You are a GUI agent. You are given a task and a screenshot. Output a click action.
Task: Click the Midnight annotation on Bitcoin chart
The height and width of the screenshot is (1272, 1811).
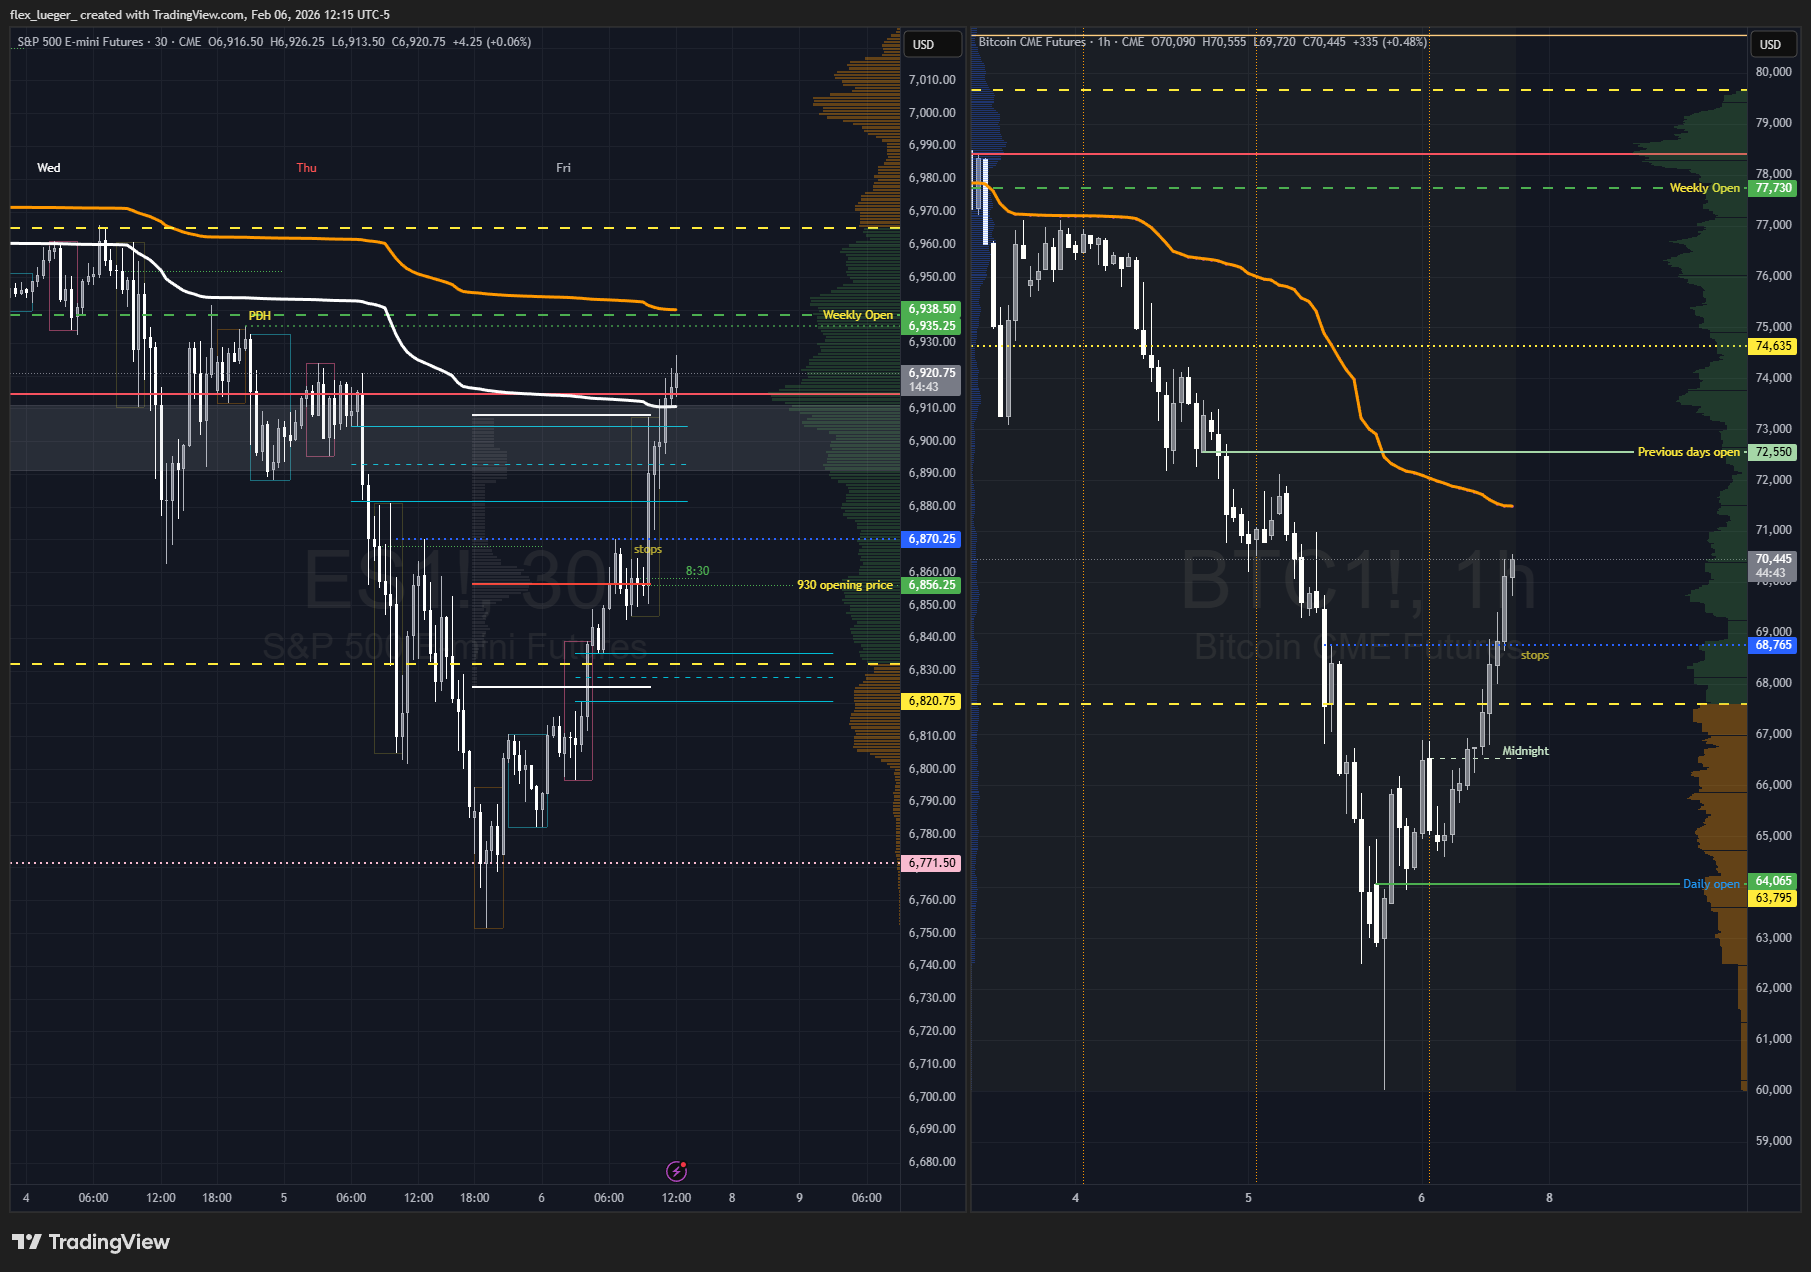point(1525,751)
